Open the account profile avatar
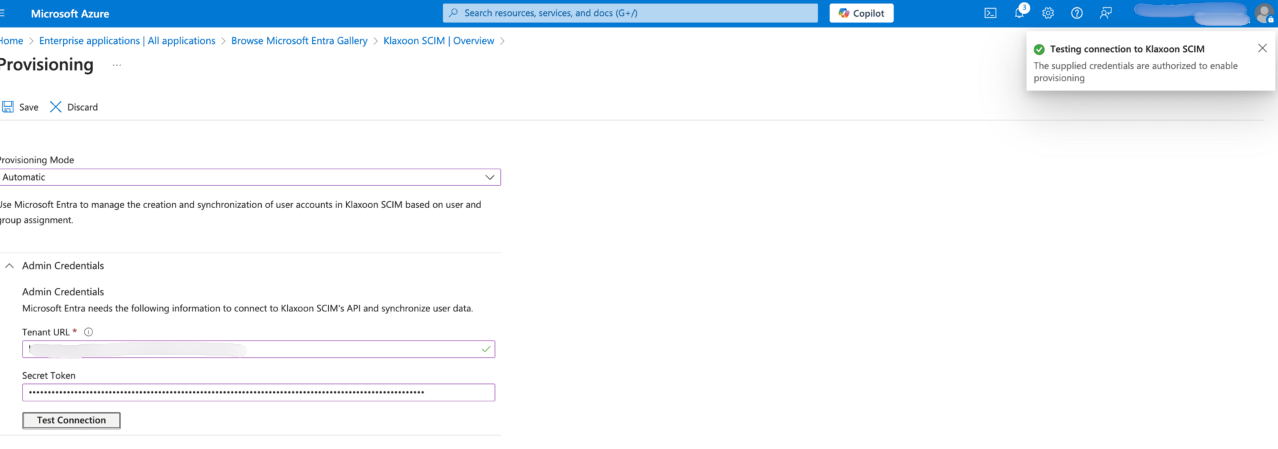The image size is (1278, 449). click(1263, 13)
